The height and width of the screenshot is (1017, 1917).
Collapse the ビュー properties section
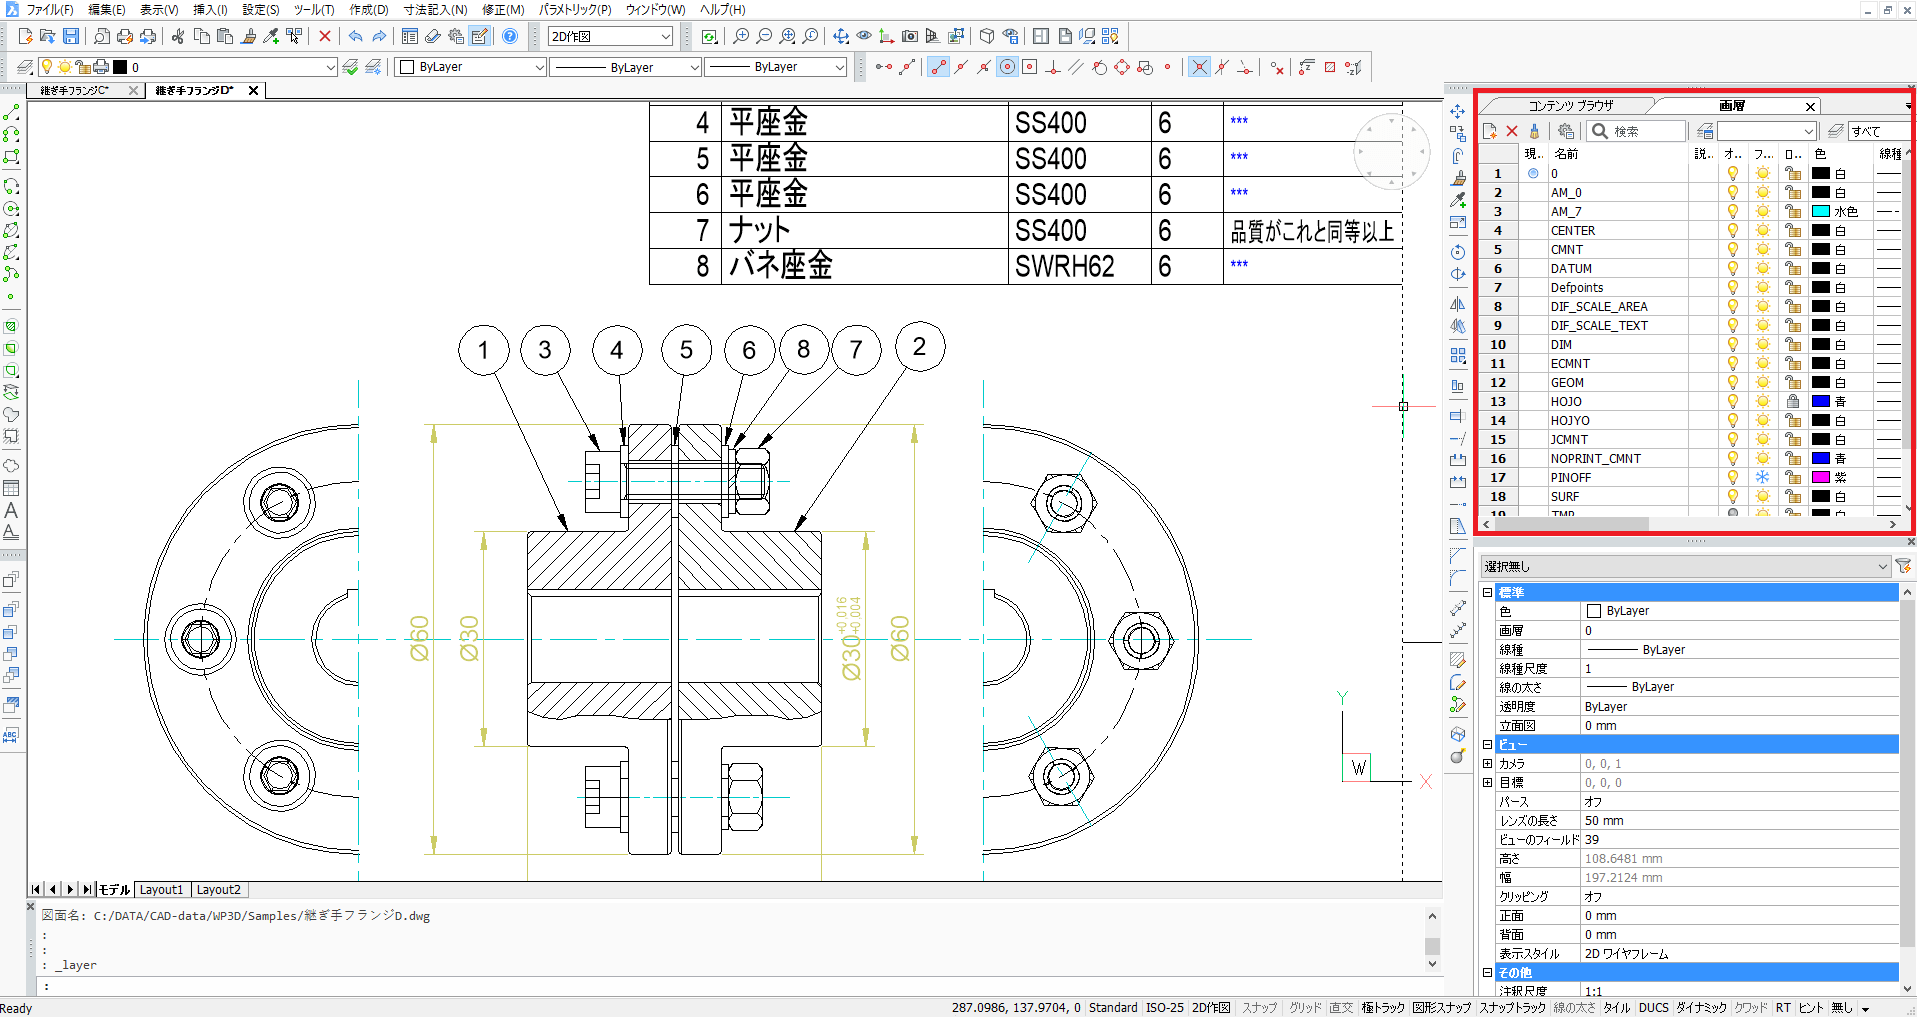click(1487, 744)
